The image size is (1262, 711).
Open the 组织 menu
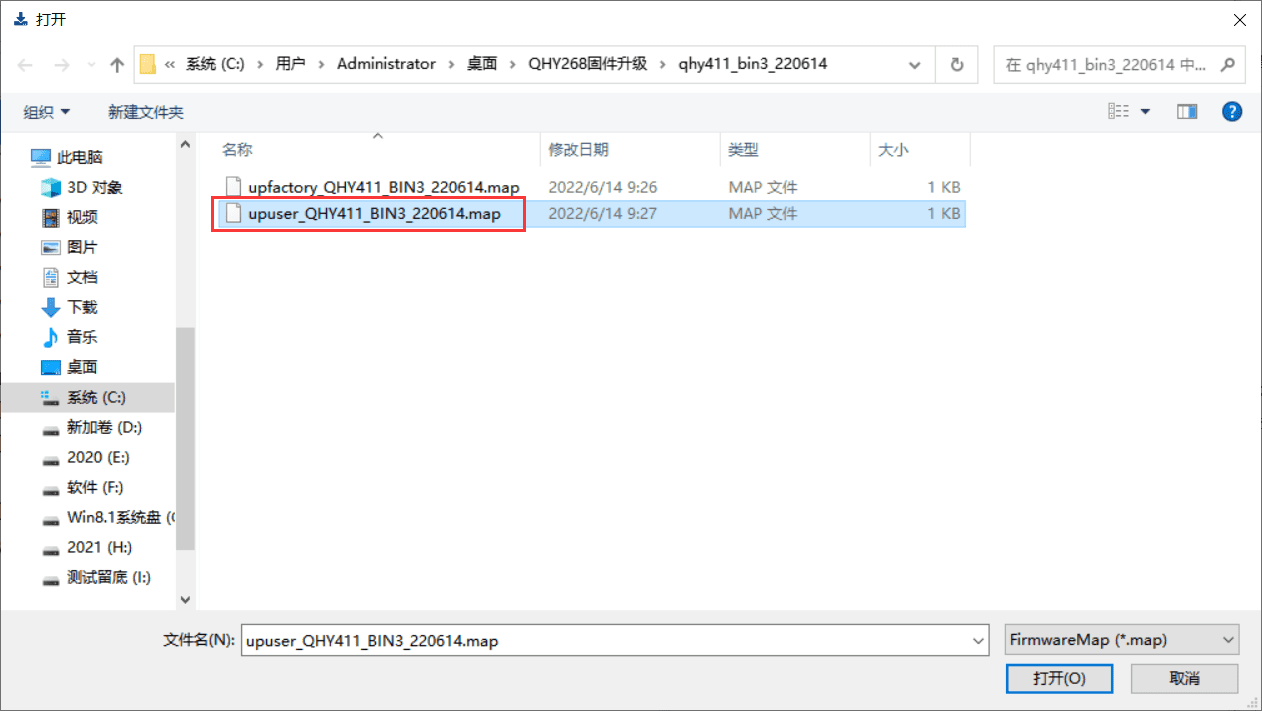click(46, 112)
